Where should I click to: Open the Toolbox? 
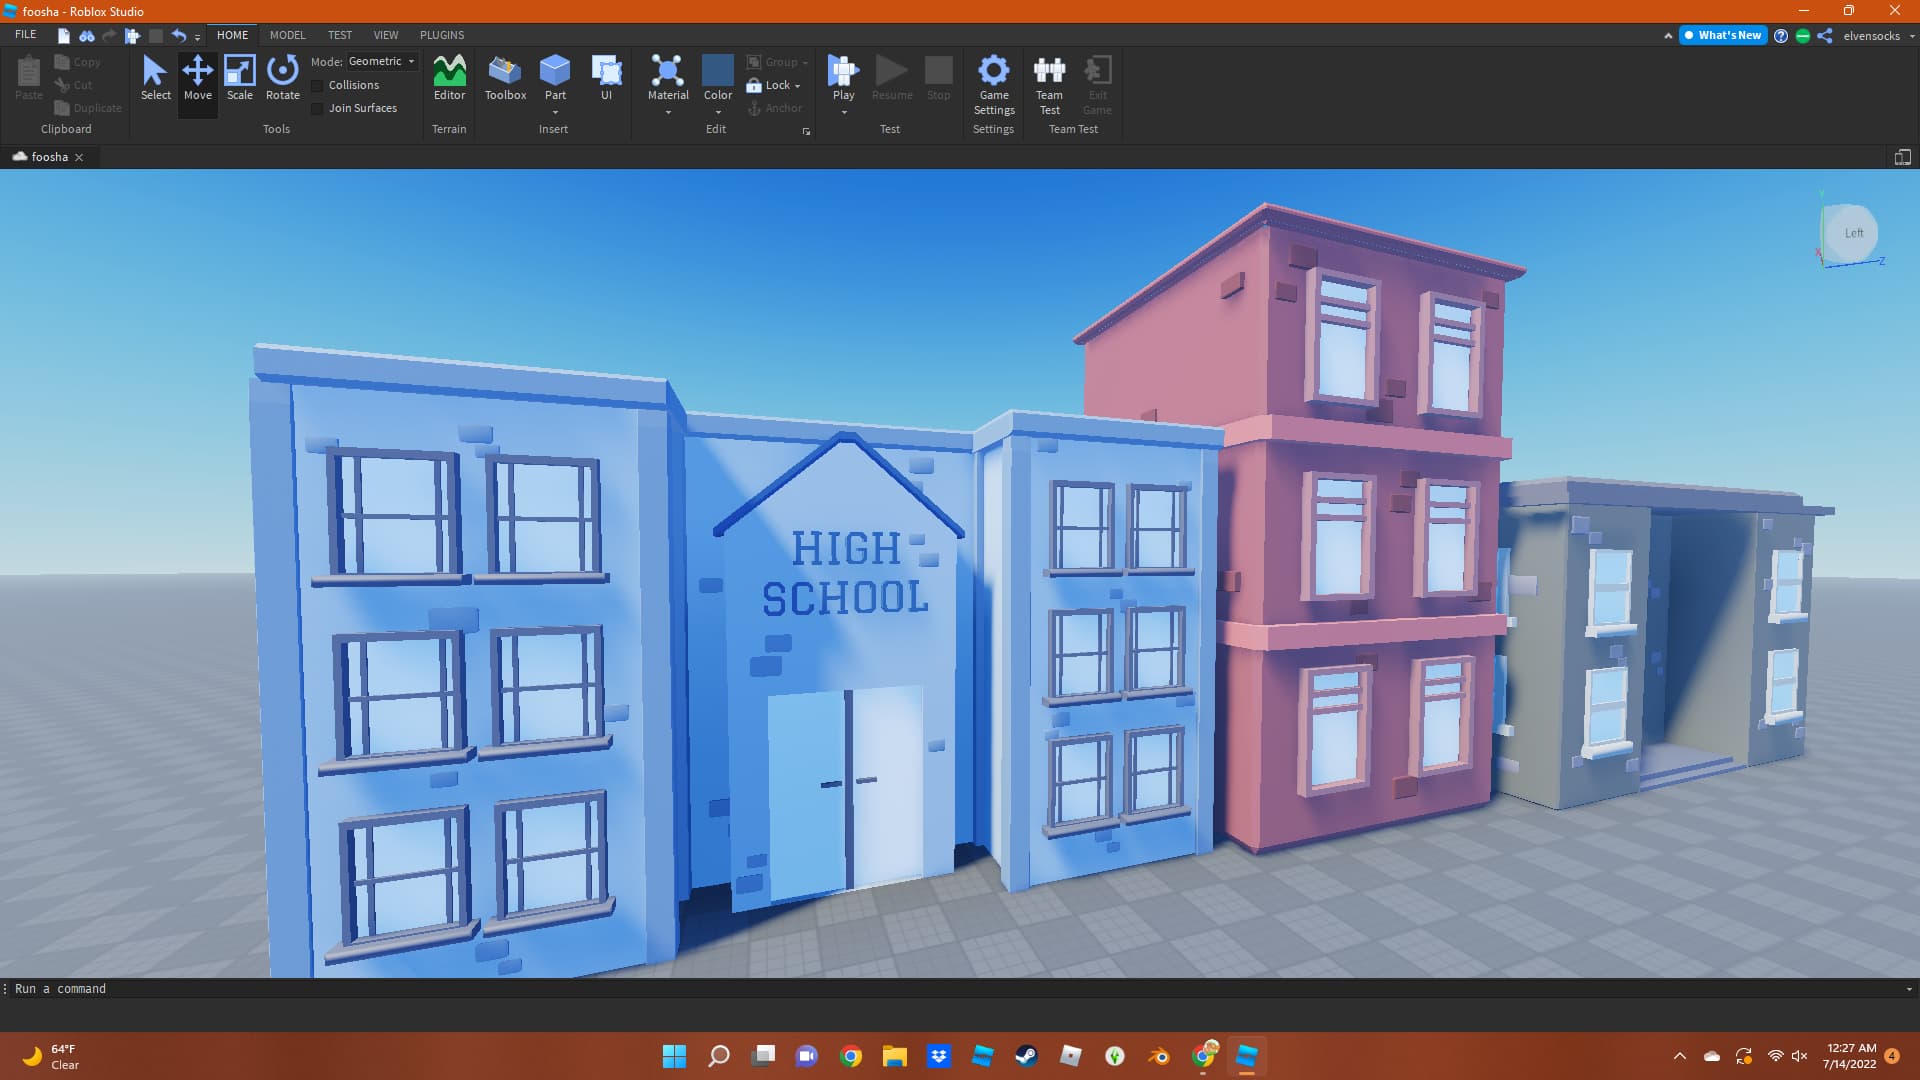505,80
